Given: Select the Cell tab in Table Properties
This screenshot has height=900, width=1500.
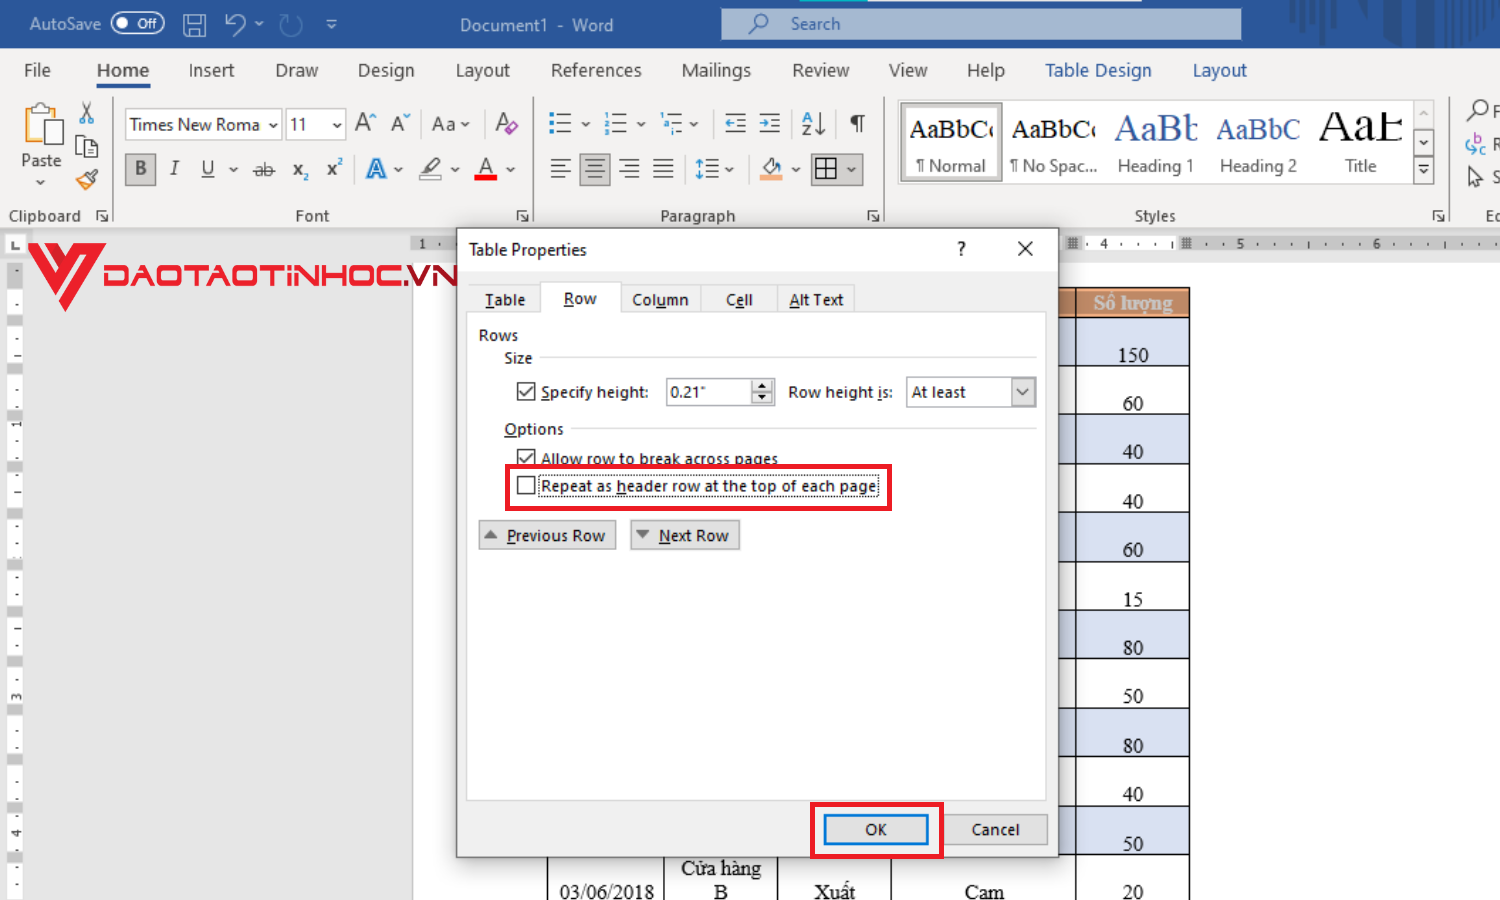Looking at the screenshot, I should (x=739, y=299).
